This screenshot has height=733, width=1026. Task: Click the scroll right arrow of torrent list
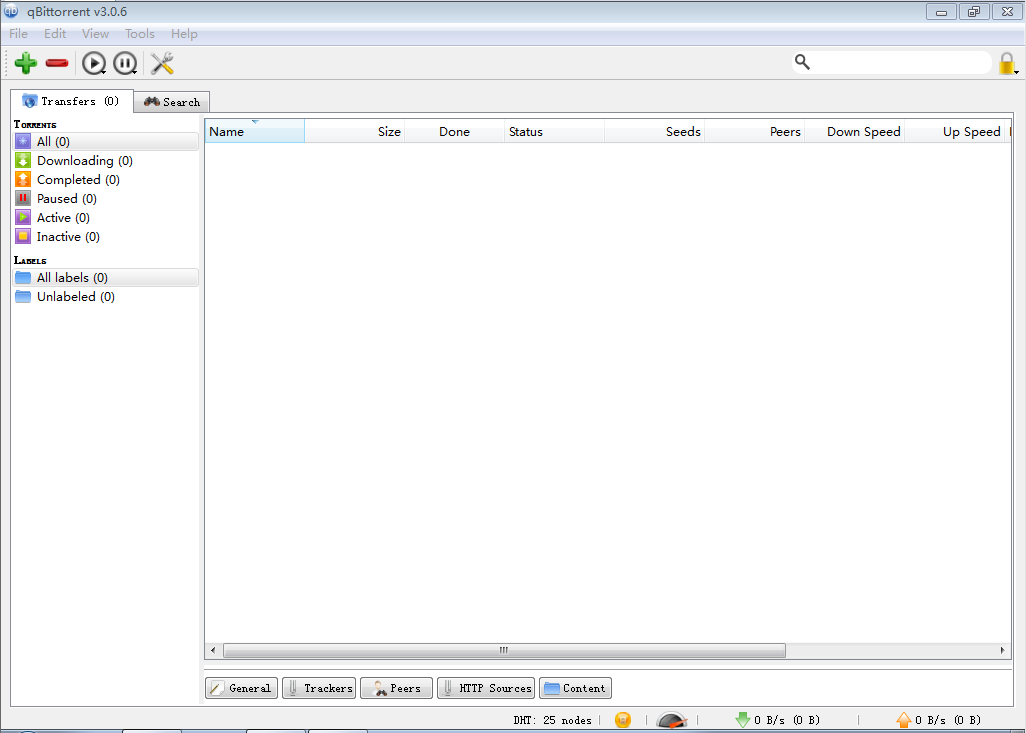coord(1002,651)
